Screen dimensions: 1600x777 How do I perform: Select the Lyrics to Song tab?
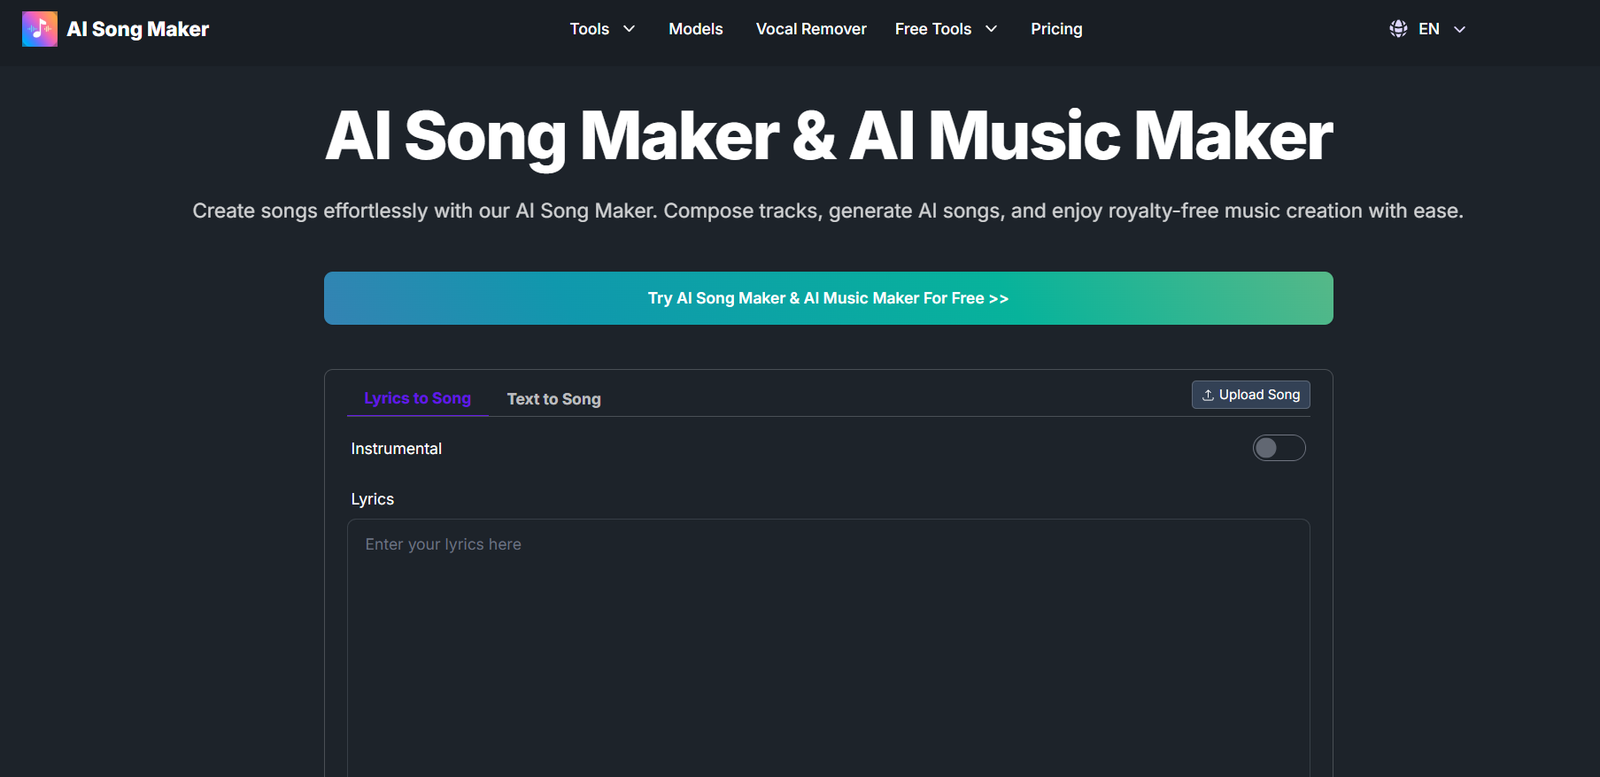(417, 398)
